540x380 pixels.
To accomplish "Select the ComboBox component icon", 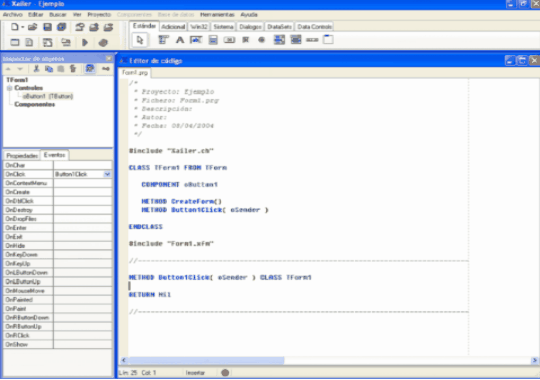I will coord(296,40).
